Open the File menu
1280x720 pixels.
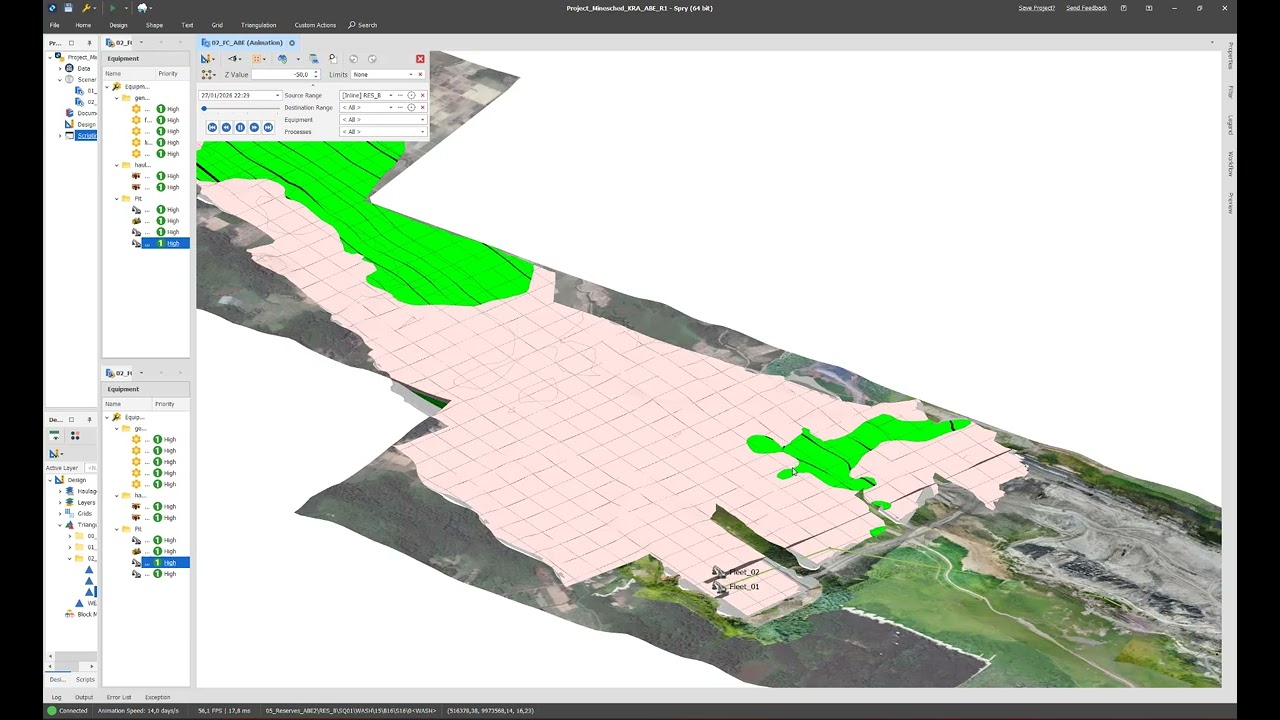(54, 25)
